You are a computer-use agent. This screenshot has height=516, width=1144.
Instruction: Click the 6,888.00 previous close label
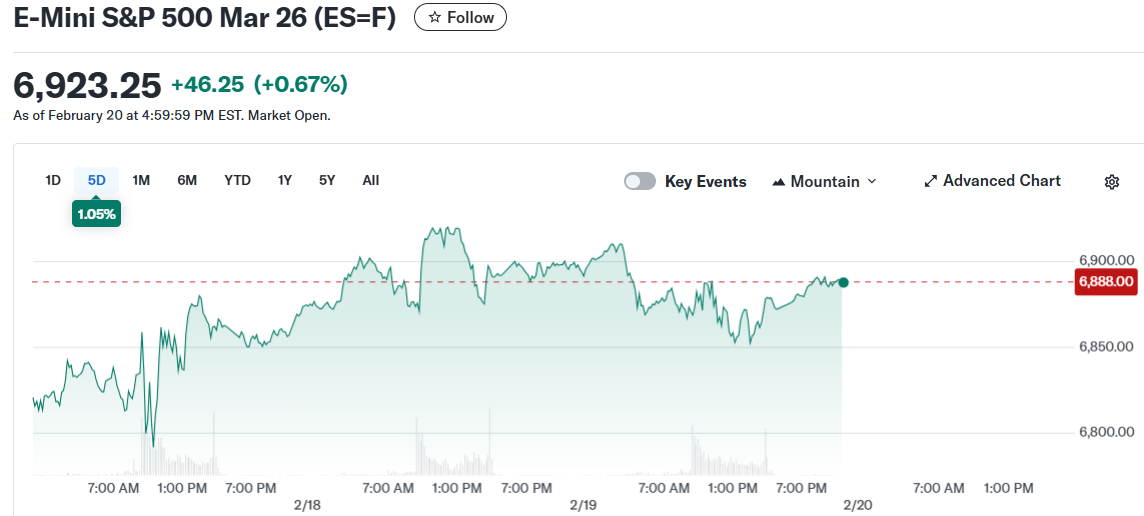(1106, 281)
